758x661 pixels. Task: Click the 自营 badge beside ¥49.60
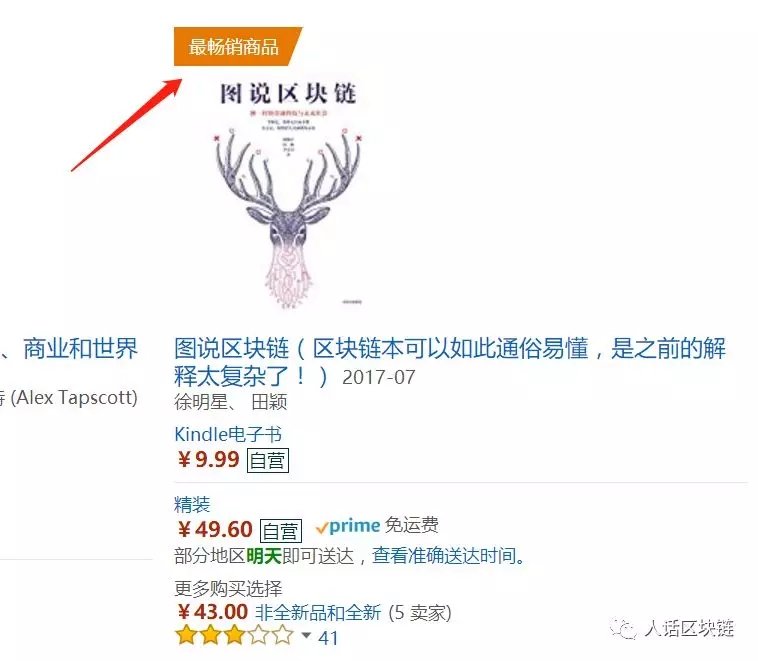[281, 531]
